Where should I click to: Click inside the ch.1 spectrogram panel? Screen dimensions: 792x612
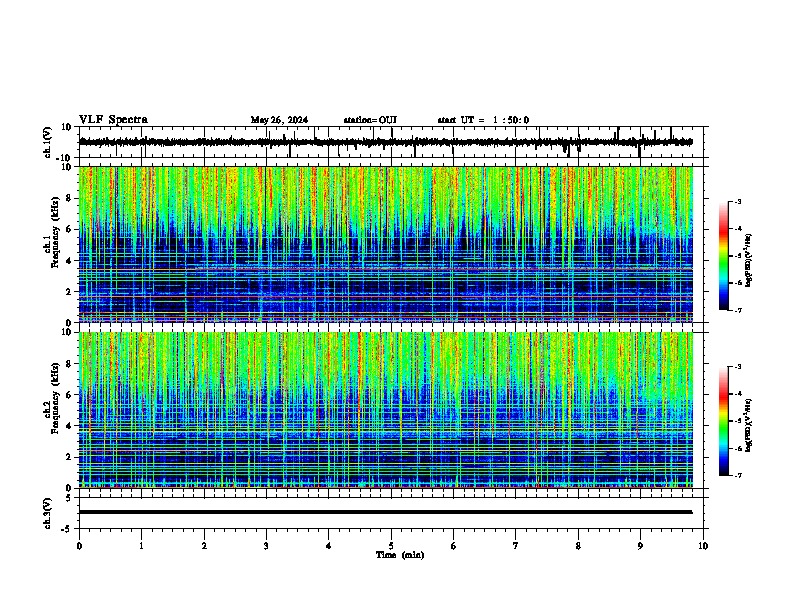(x=385, y=244)
